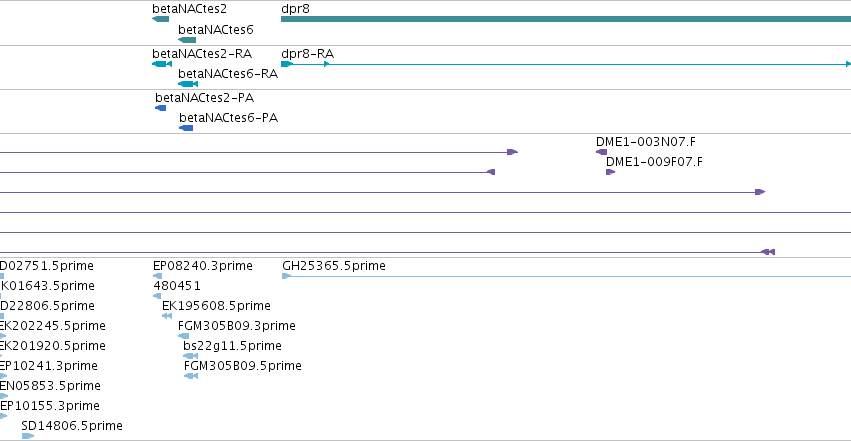Open the betaNACtes2 gene label
This screenshot has width=851, height=441.
pyautogui.click(x=189, y=9)
